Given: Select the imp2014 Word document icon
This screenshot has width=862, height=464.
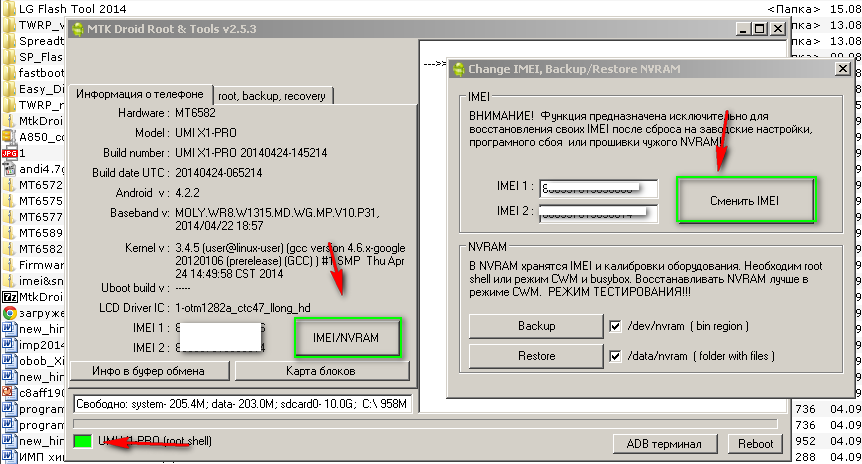Looking at the screenshot, I should [x=9, y=345].
